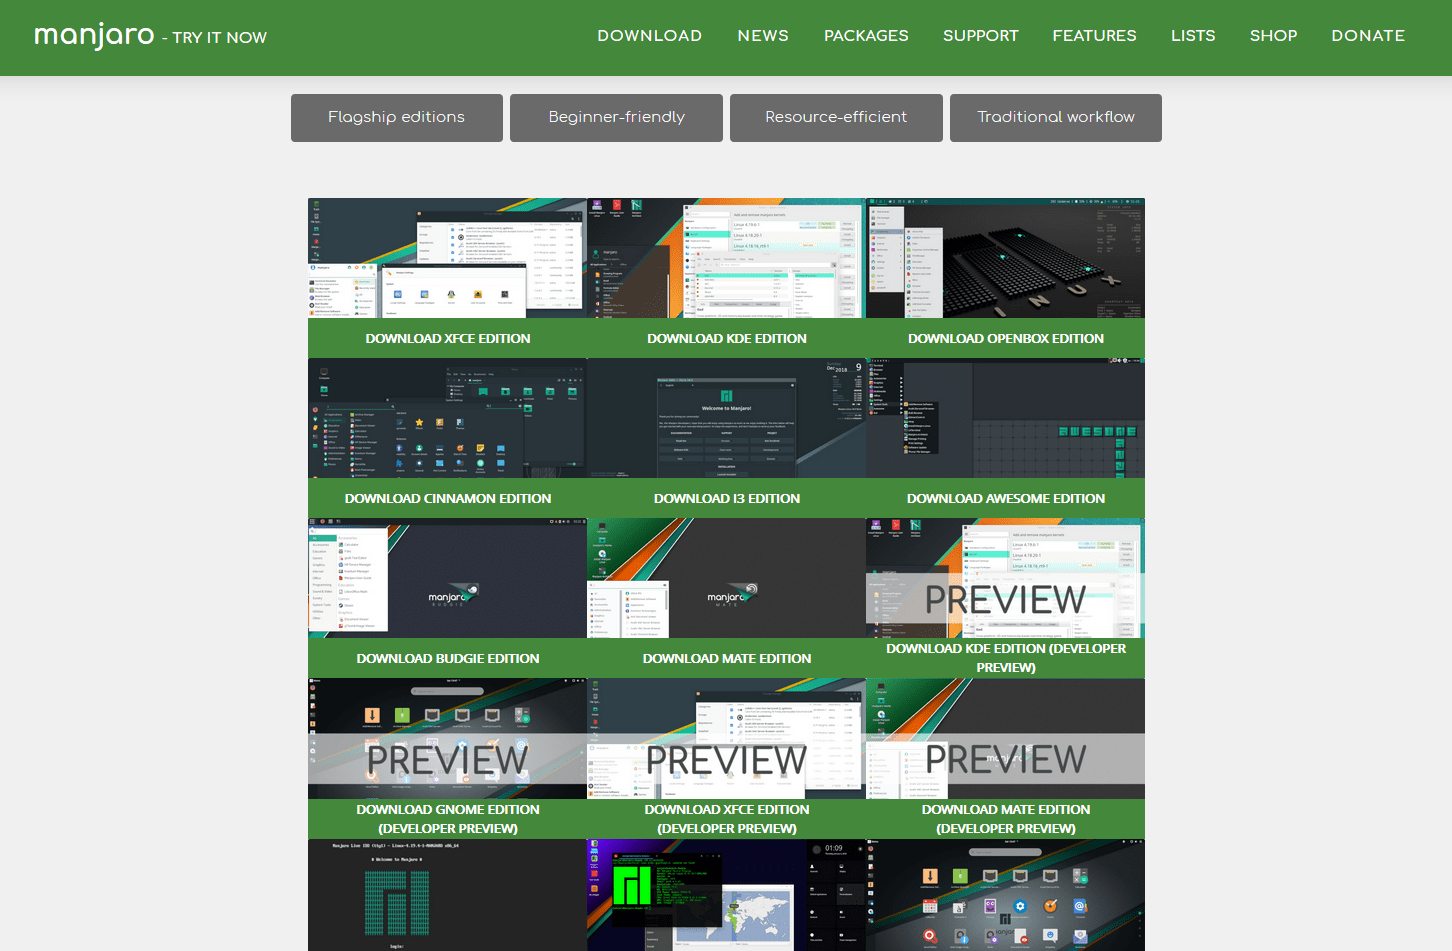Image resolution: width=1452 pixels, height=951 pixels.
Task: Download the KDE Edition
Action: coord(727,338)
